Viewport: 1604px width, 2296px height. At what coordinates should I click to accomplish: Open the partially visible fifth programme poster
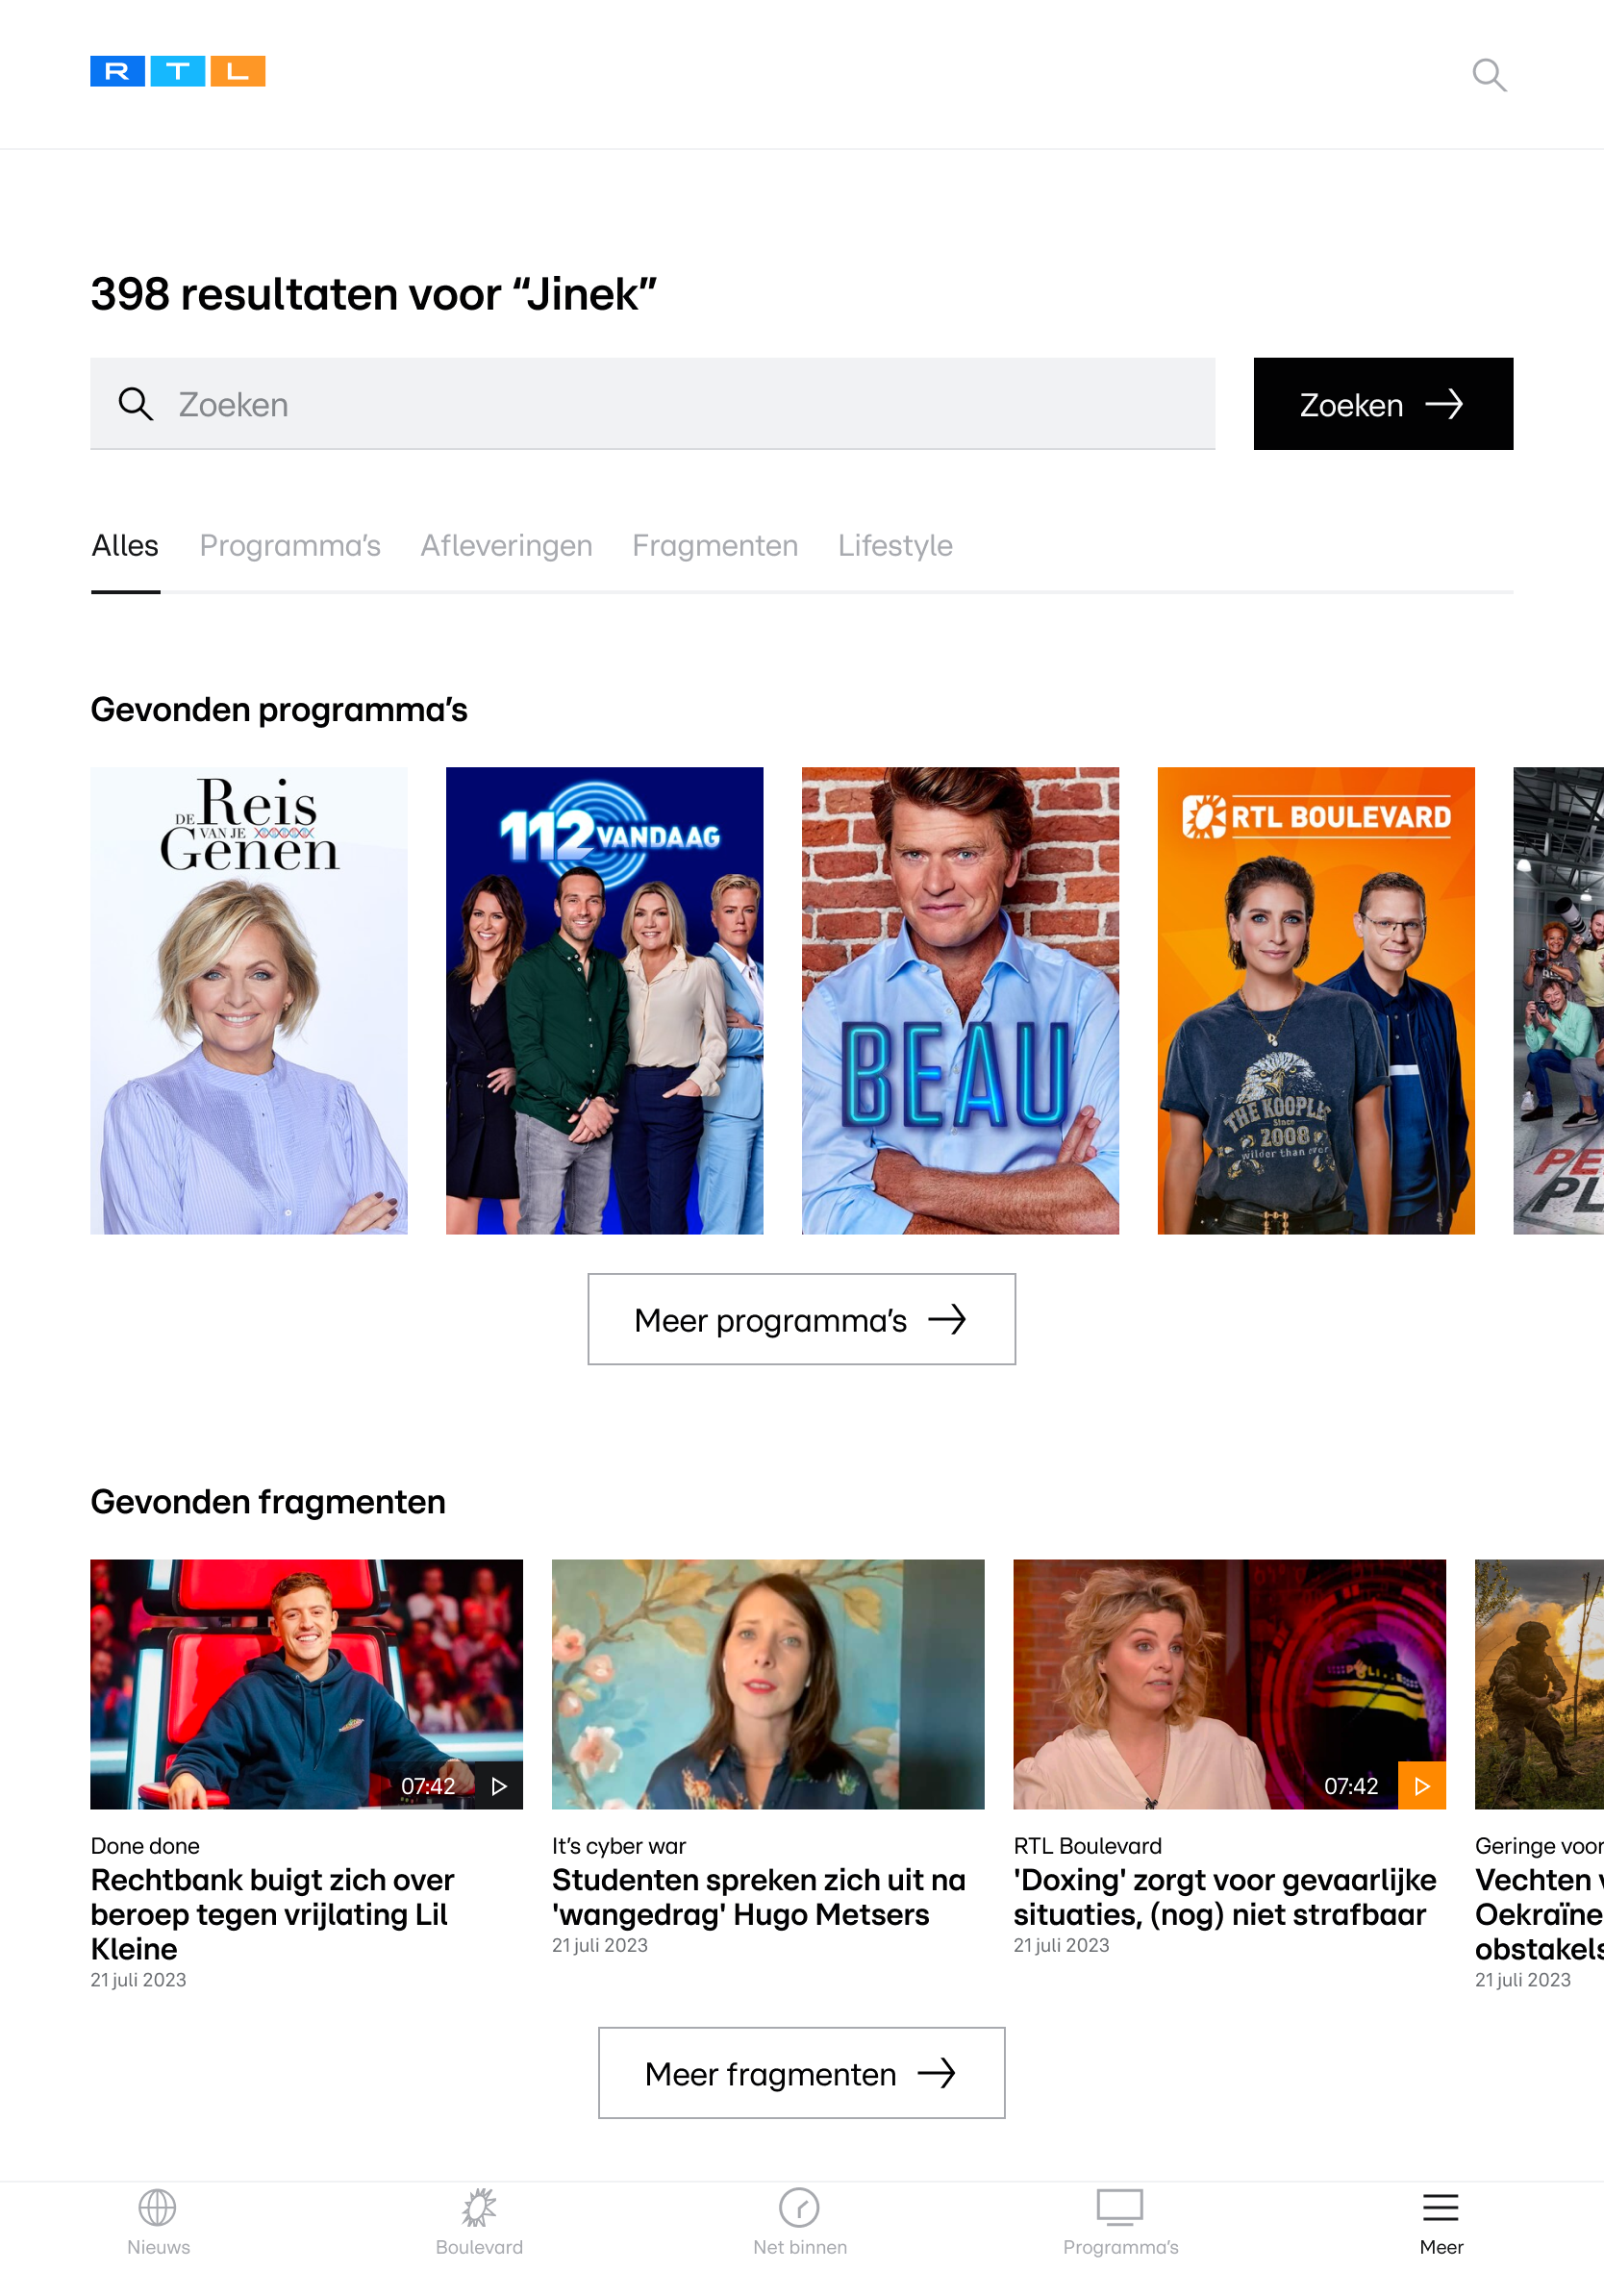pyautogui.click(x=1558, y=1000)
